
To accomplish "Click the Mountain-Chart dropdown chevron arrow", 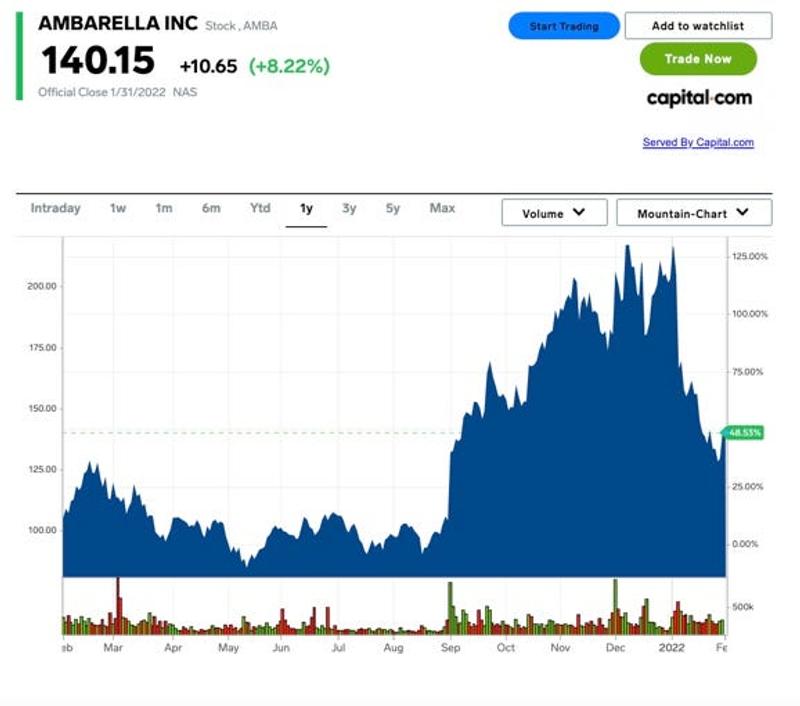I will (x=742, y=212).
